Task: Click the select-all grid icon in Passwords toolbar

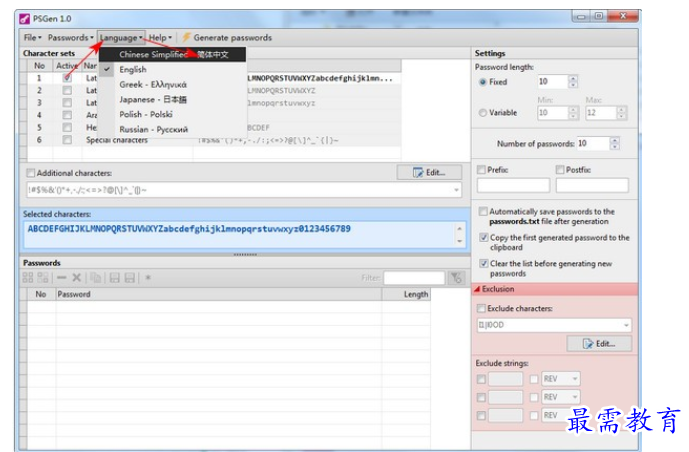Action: 28,278
